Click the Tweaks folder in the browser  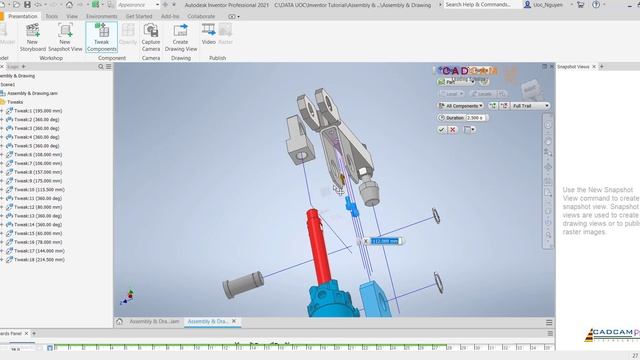point(12,102)
